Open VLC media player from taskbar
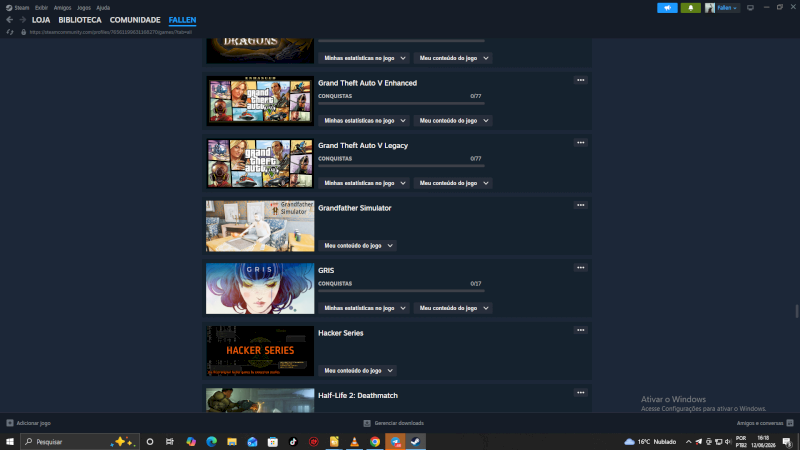The image size is (800, 450). (x=355, y=442)
